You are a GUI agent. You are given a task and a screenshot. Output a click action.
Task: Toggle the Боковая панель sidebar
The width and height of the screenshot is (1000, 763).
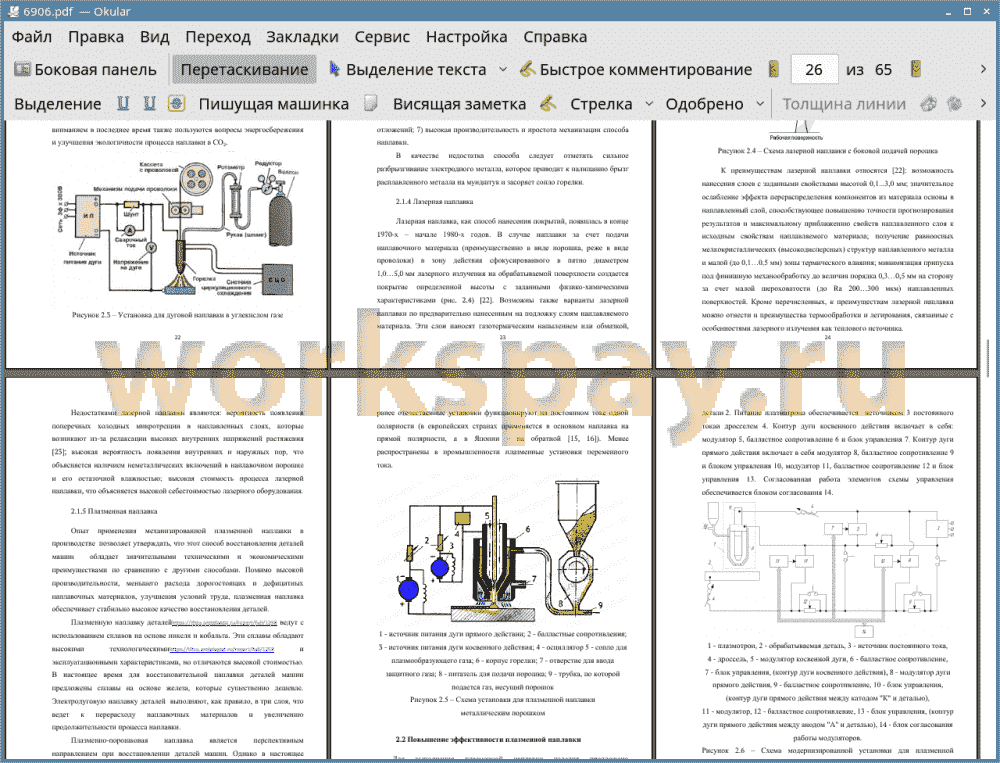point(85,70)
